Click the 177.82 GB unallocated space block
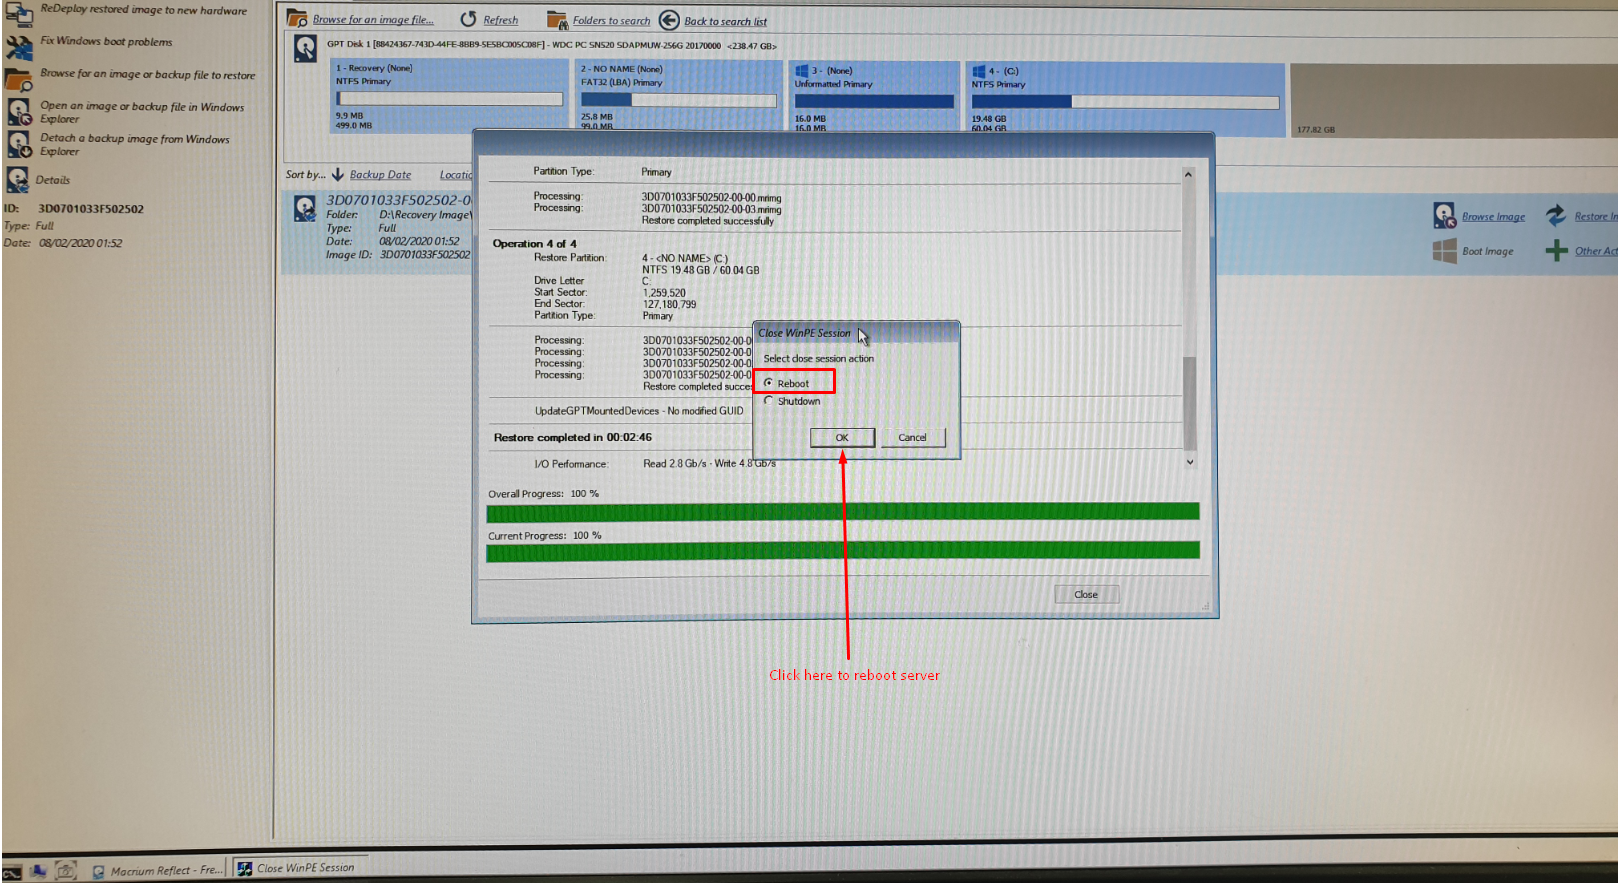This screenshot has width=1619, height=883. pos(1453,100)
